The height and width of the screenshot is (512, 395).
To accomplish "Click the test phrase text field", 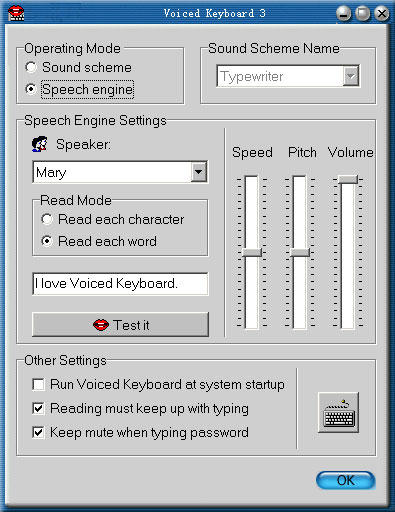I will (120, 284).
